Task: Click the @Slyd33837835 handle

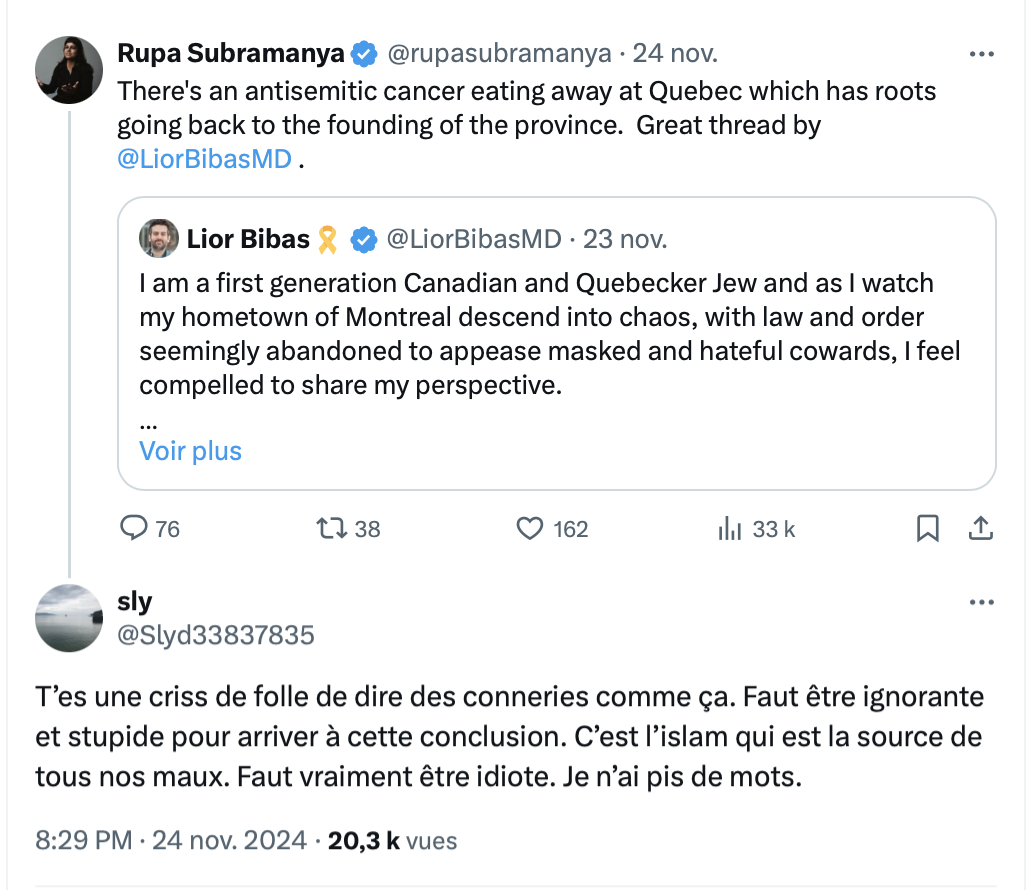Action: 216,634
